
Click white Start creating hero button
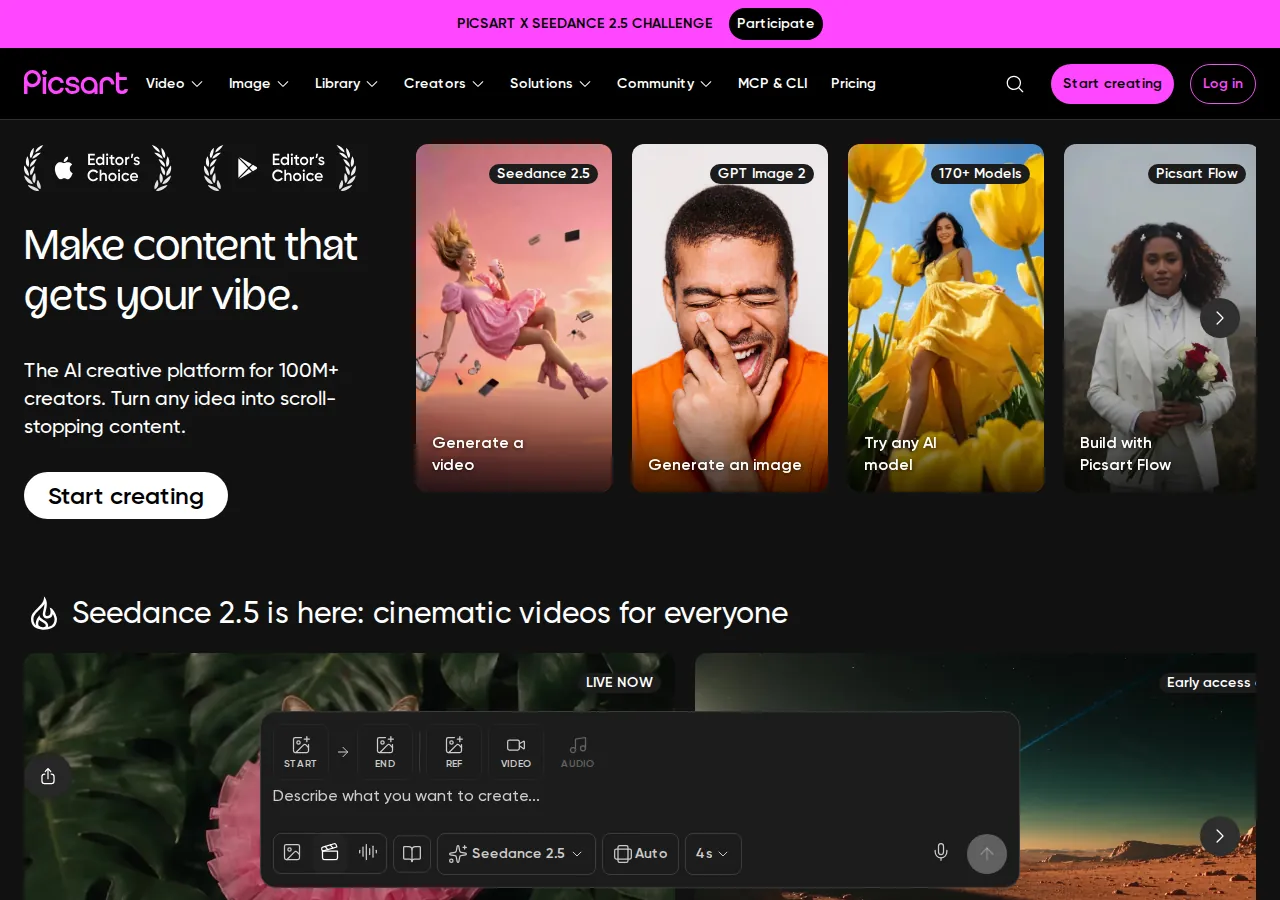tap(126, 496)
